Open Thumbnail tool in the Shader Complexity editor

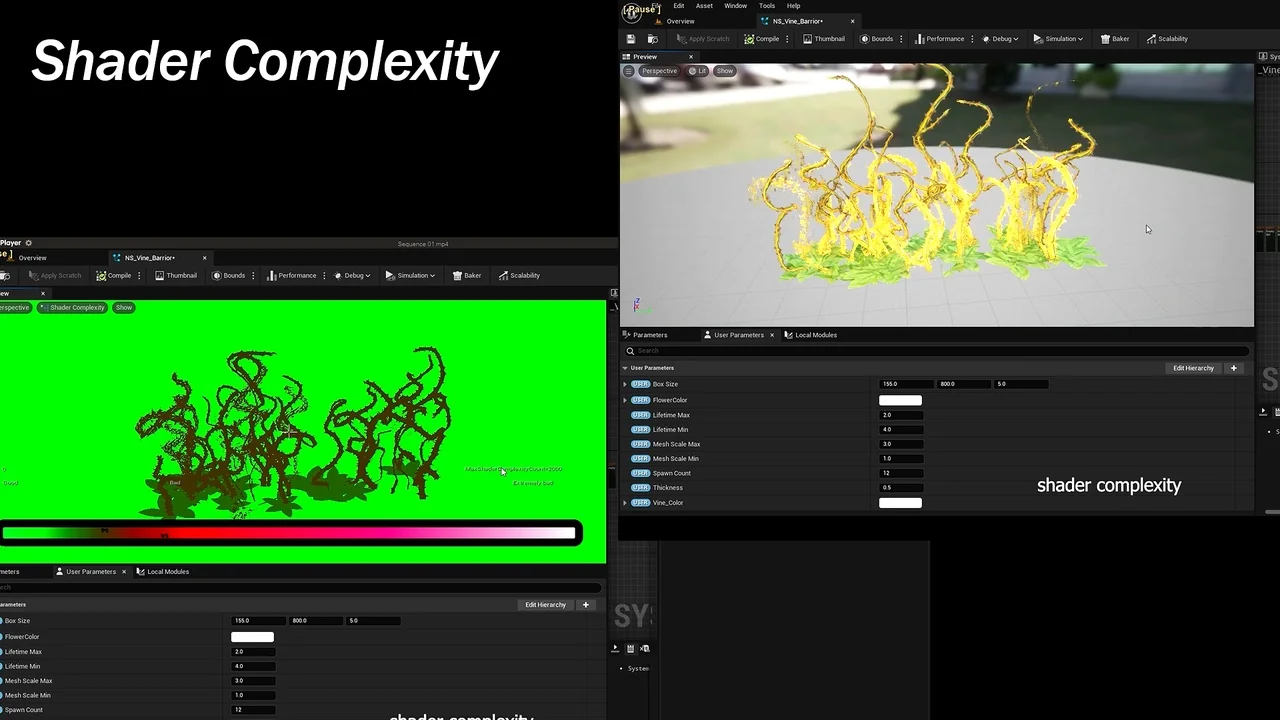pyautogui.click(x=176, y=276)
